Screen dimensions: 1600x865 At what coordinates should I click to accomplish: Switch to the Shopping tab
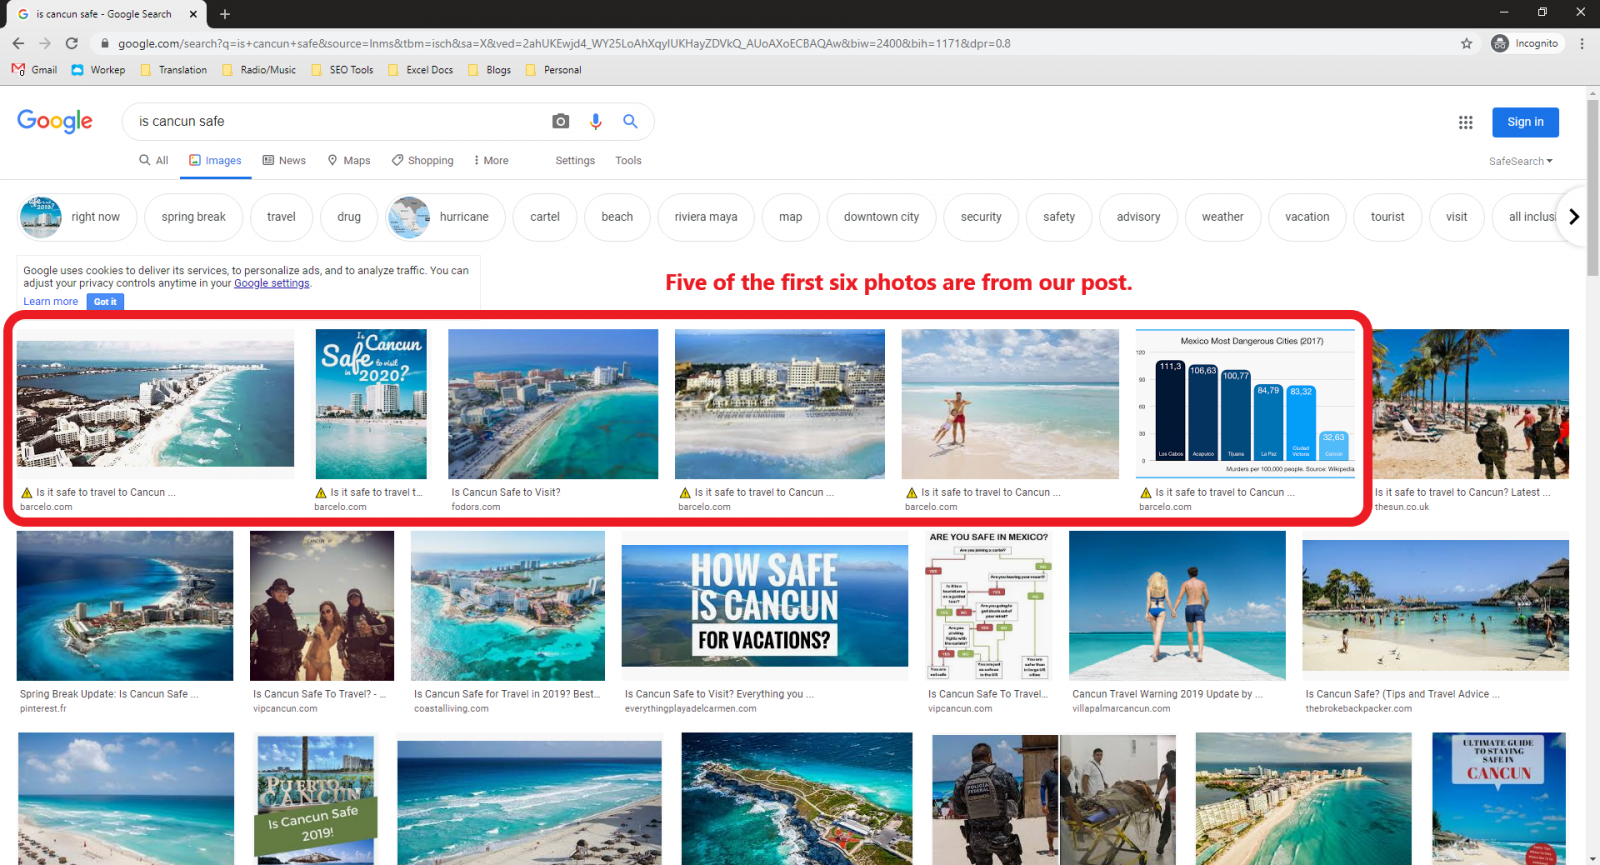(x=422, y=160)
